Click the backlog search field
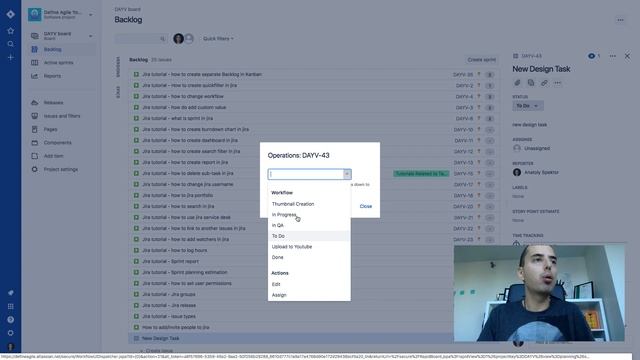This screenshot has height=360, width=640. [x=141, y=39]
